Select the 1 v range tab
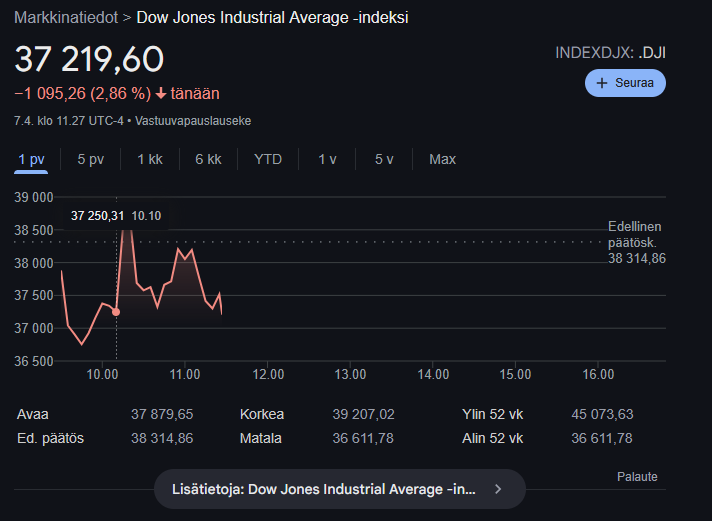Image resolution: width=712 pixels, height=521 pixels. (x=327, y=159)
